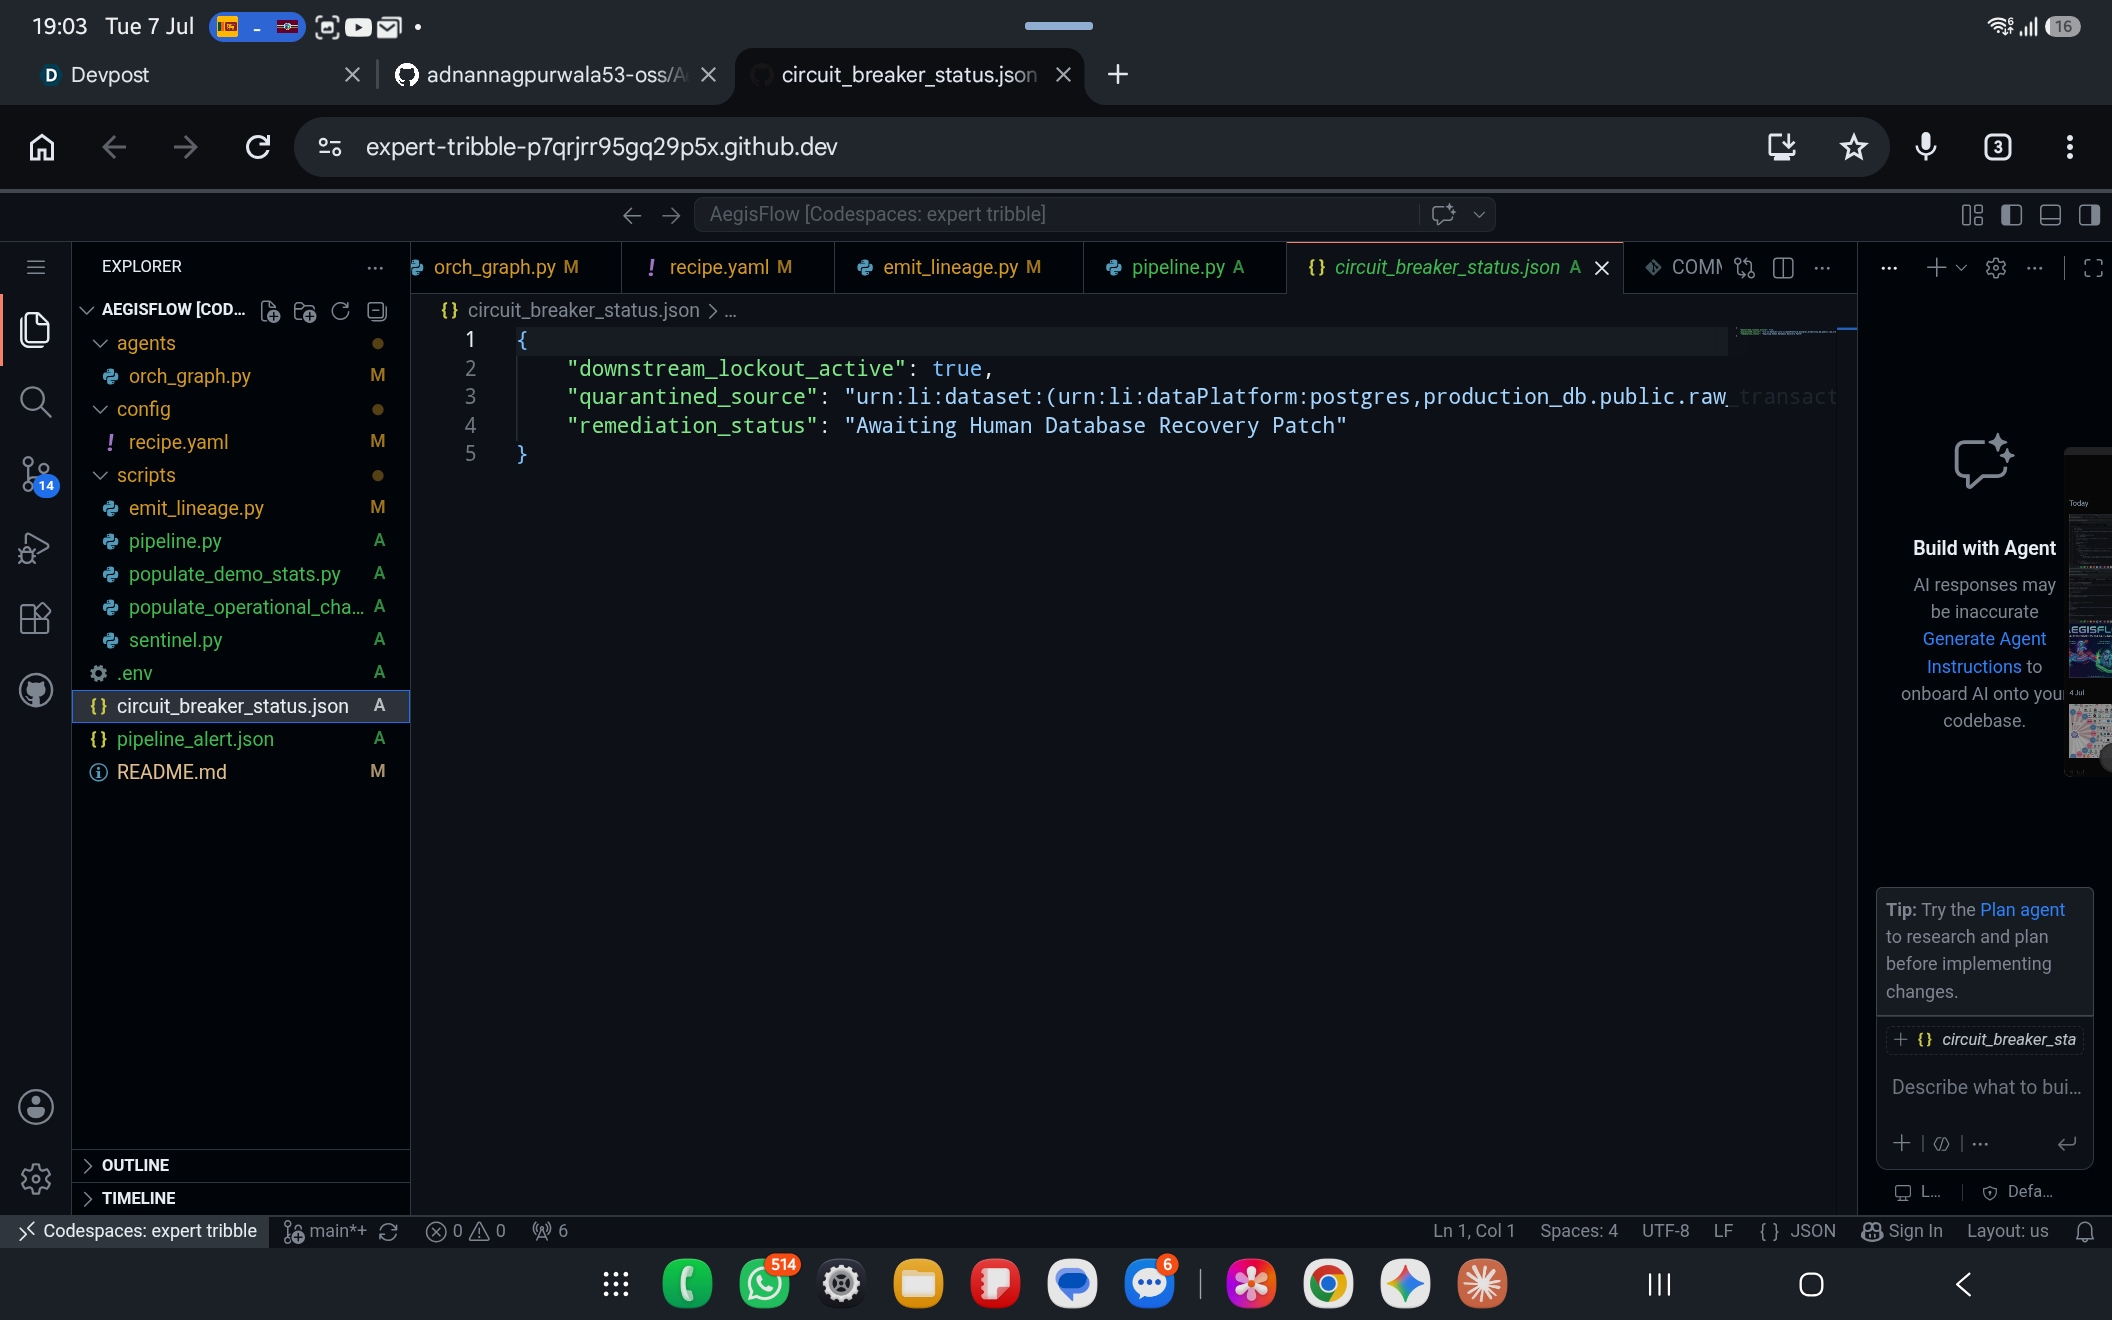2112x1320 pixels.
Task: Collapse all folders in explorer
Action: (377, 311)
